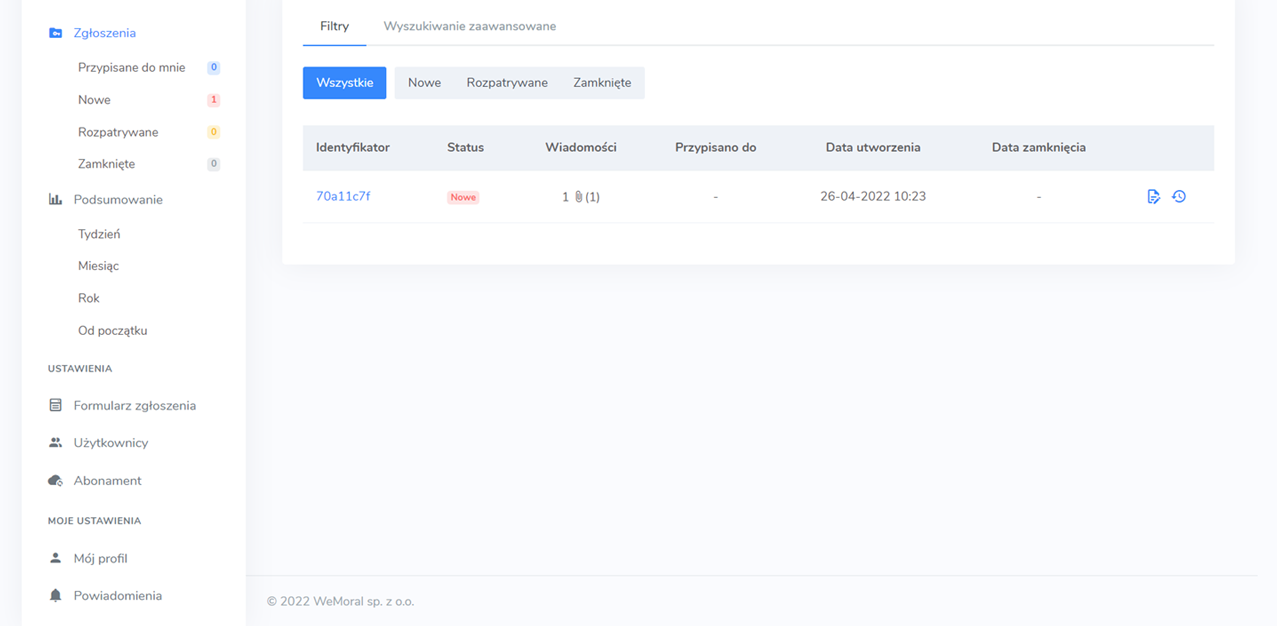The height and width of the screenshot is (626, 1277).
Task: Show Od początku summary
Action: click(113, 330)
